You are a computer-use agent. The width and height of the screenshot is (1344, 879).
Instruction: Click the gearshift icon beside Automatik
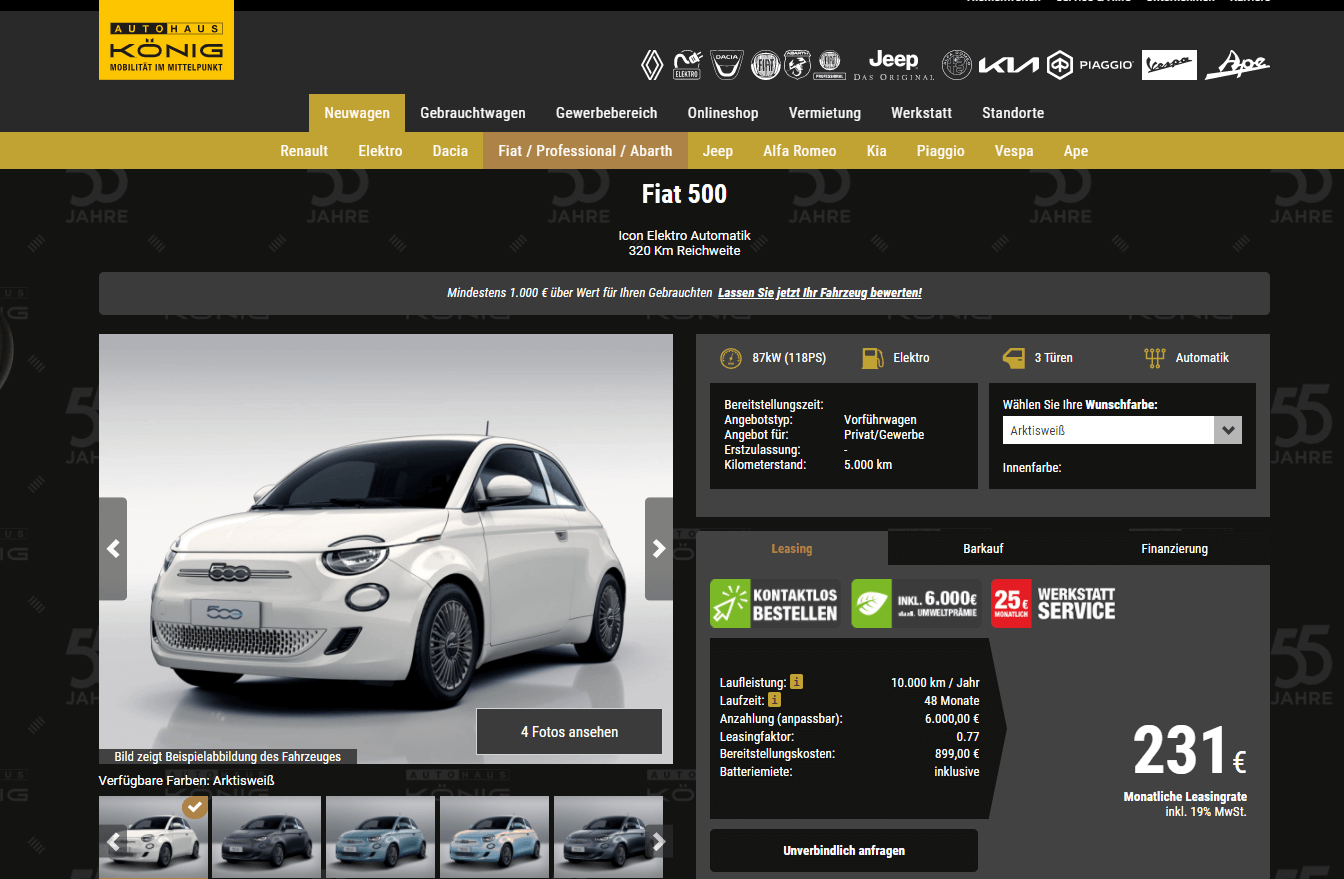pyautogui.click(x=1155, y=358)
